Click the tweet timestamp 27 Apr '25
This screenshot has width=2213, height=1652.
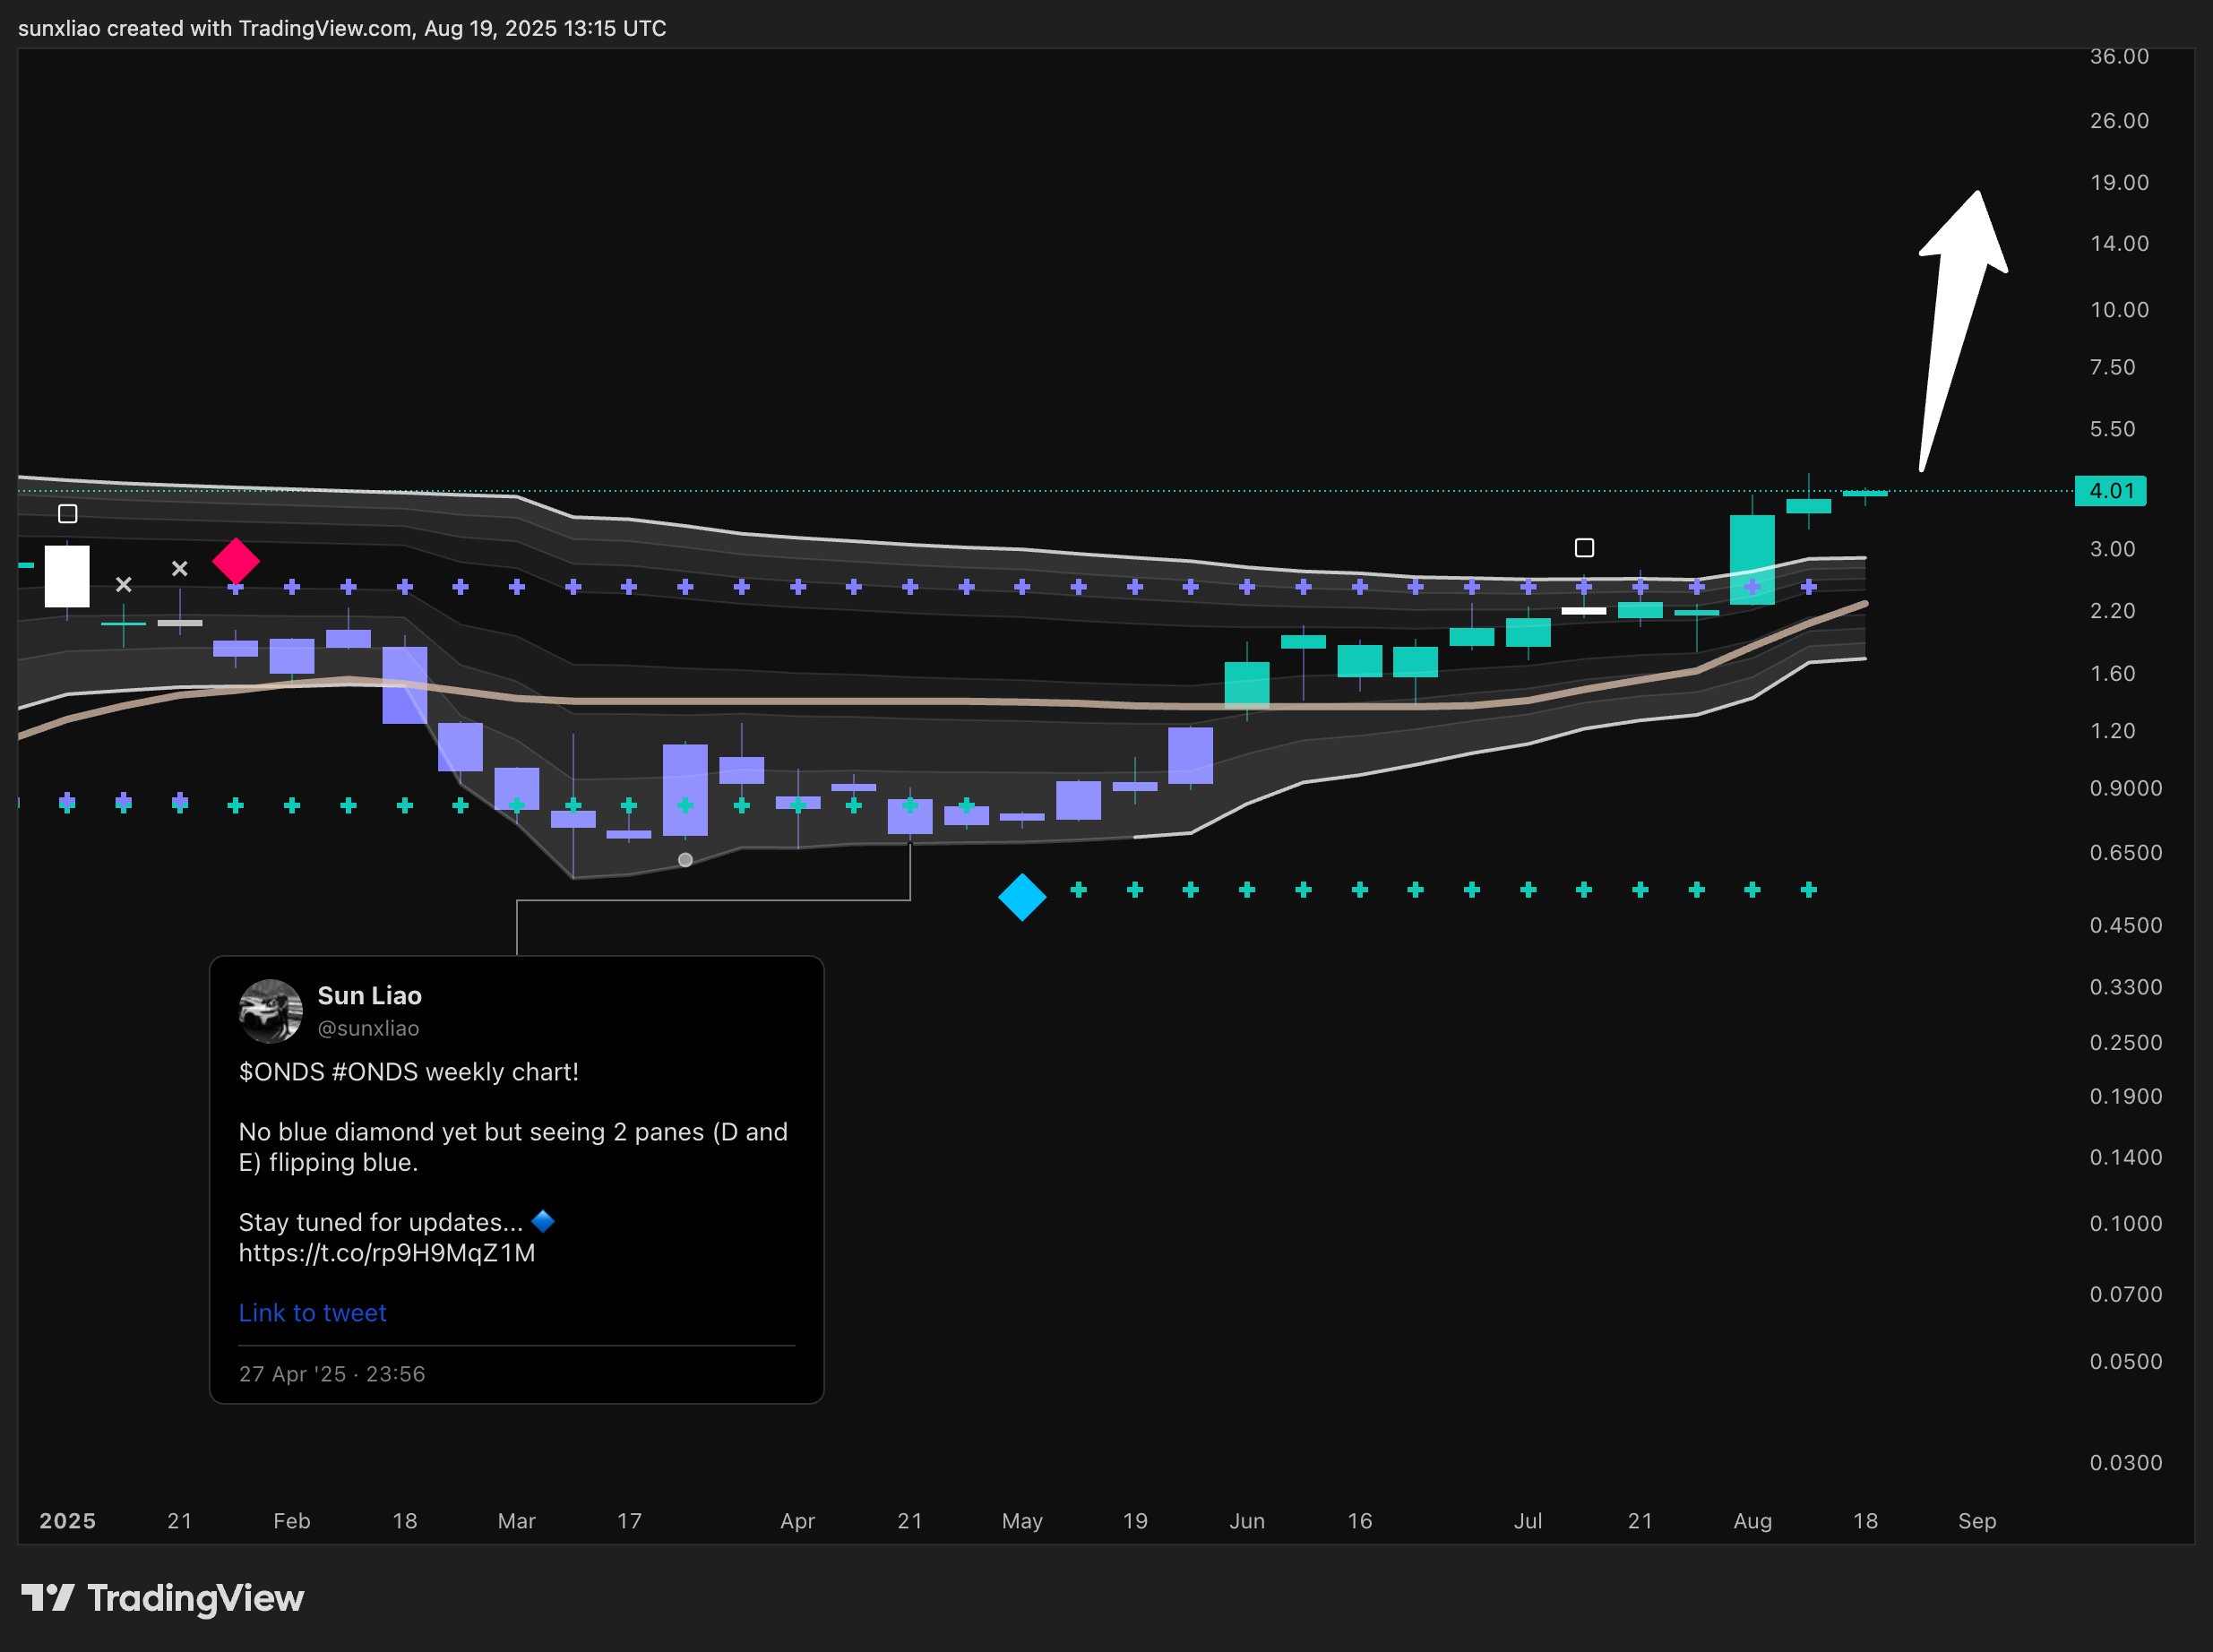331,1374
